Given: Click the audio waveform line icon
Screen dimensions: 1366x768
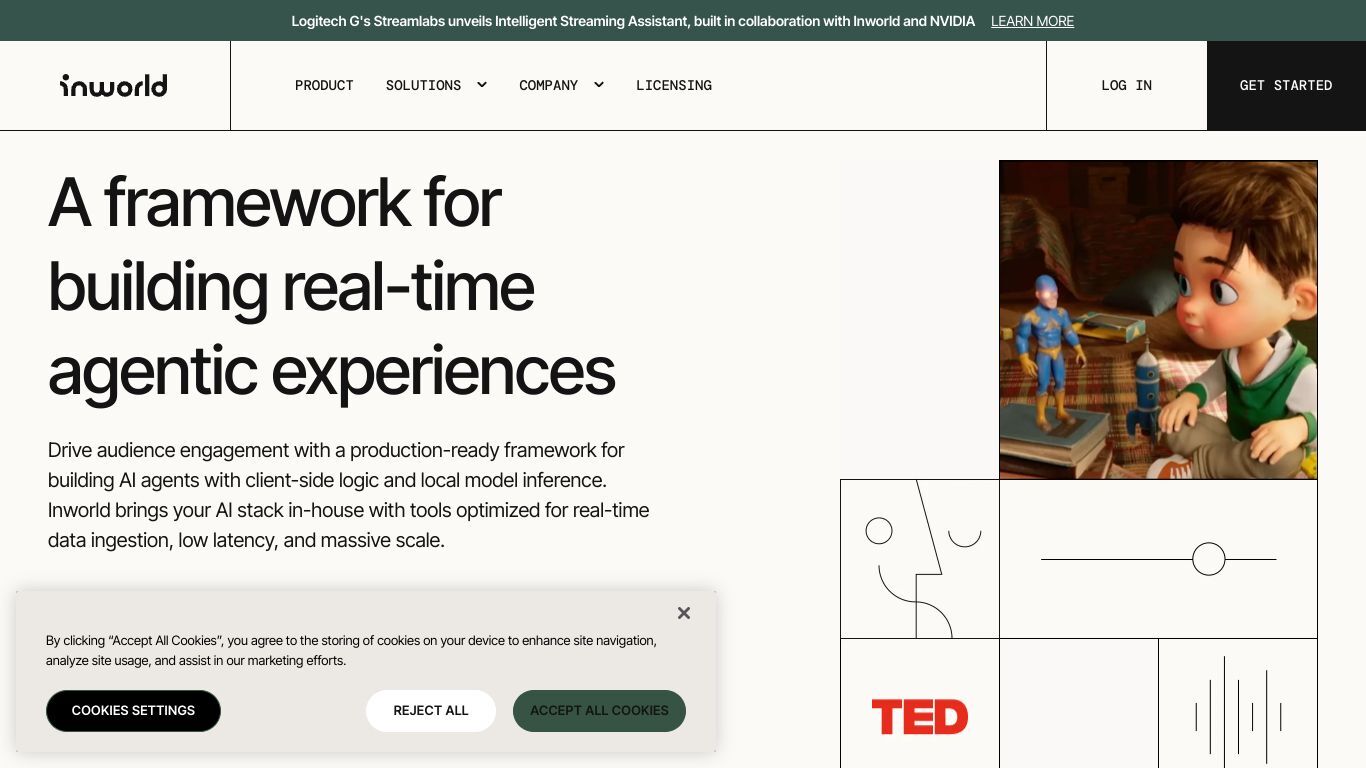Looking at the screenshot, I should (x=1238, y=708).
